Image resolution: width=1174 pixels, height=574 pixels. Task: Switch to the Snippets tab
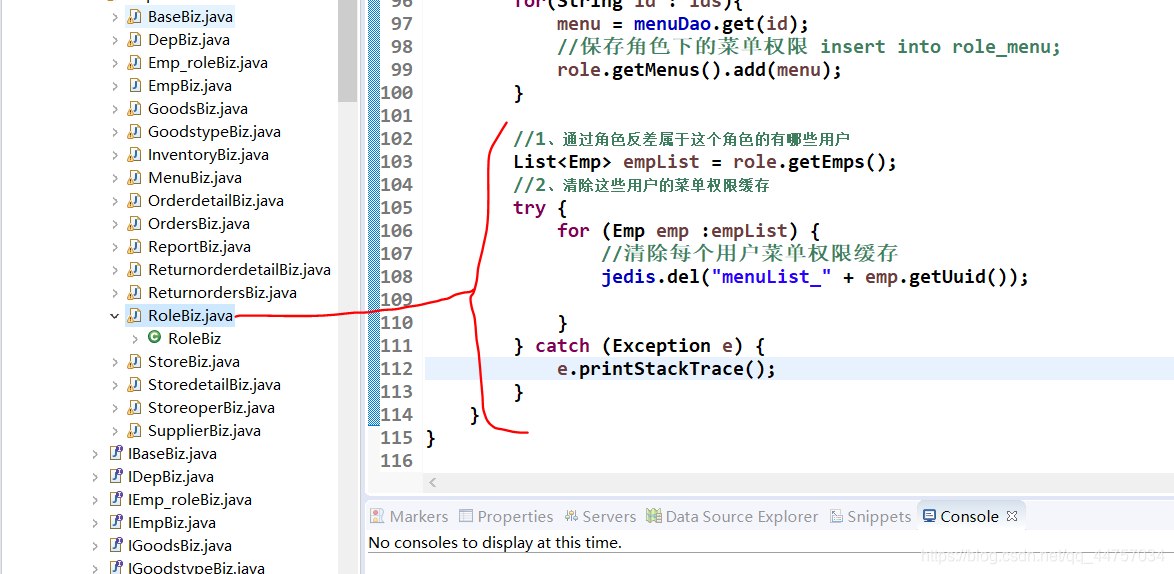coord(871,516)
